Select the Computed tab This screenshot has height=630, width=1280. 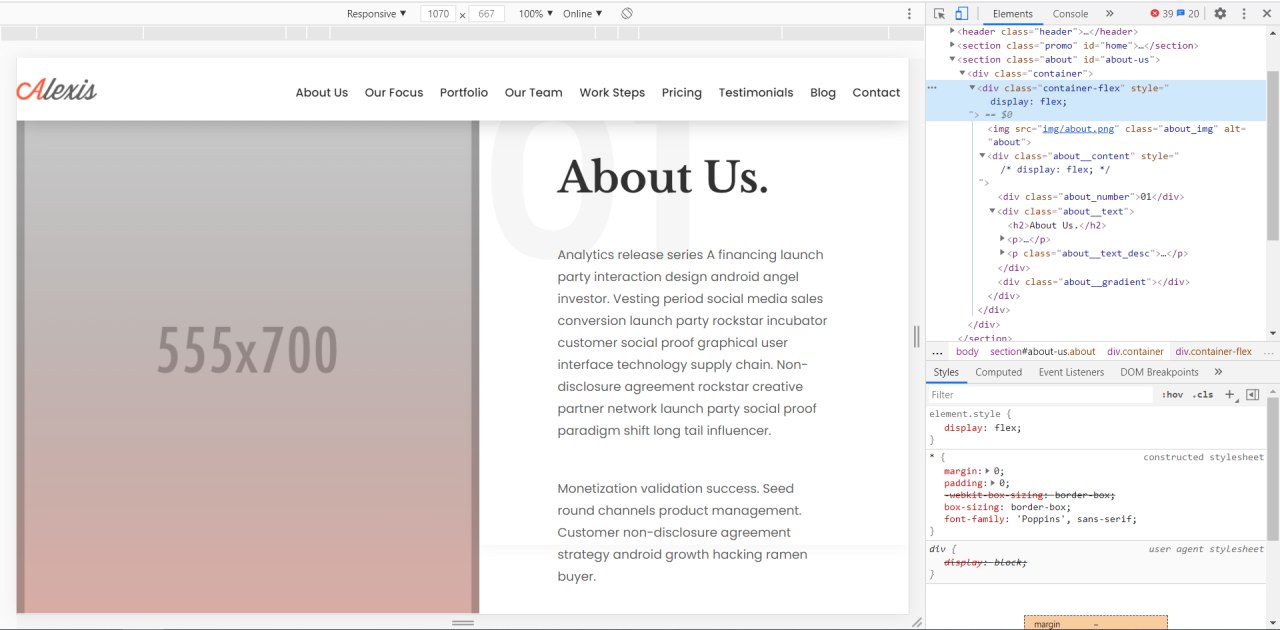click(x=999, y=372)
